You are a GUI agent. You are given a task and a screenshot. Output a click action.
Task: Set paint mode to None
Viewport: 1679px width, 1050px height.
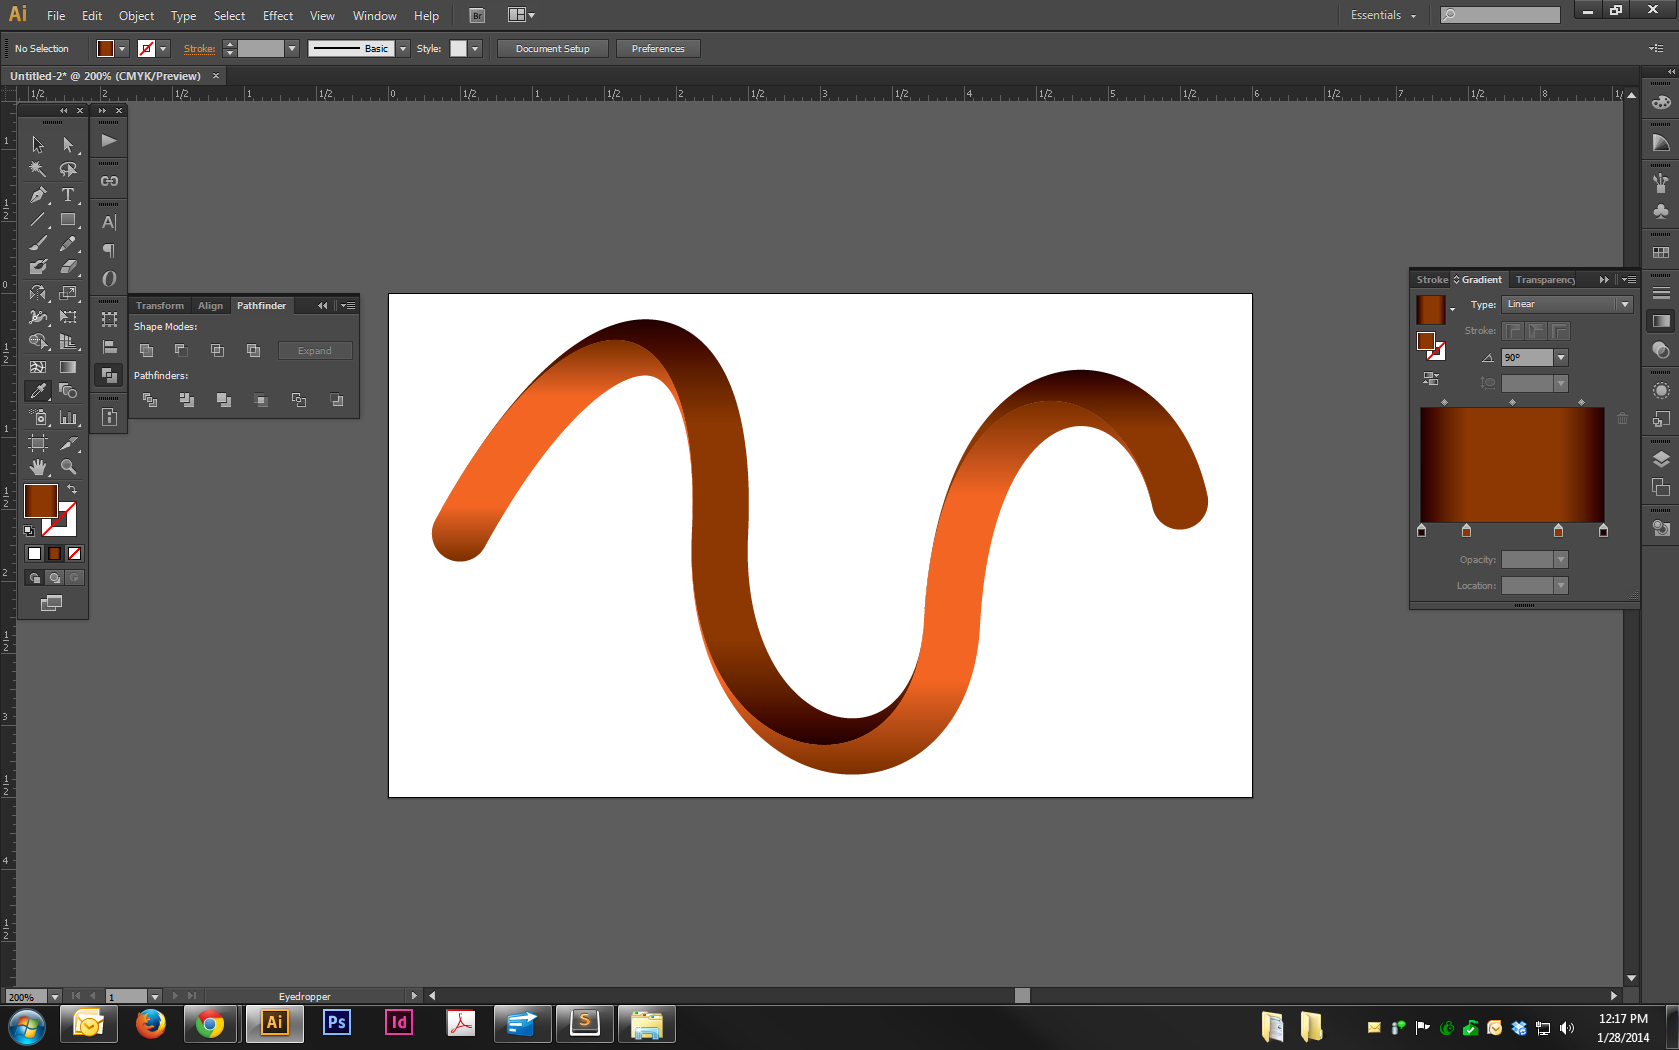(x=74, y=553)
